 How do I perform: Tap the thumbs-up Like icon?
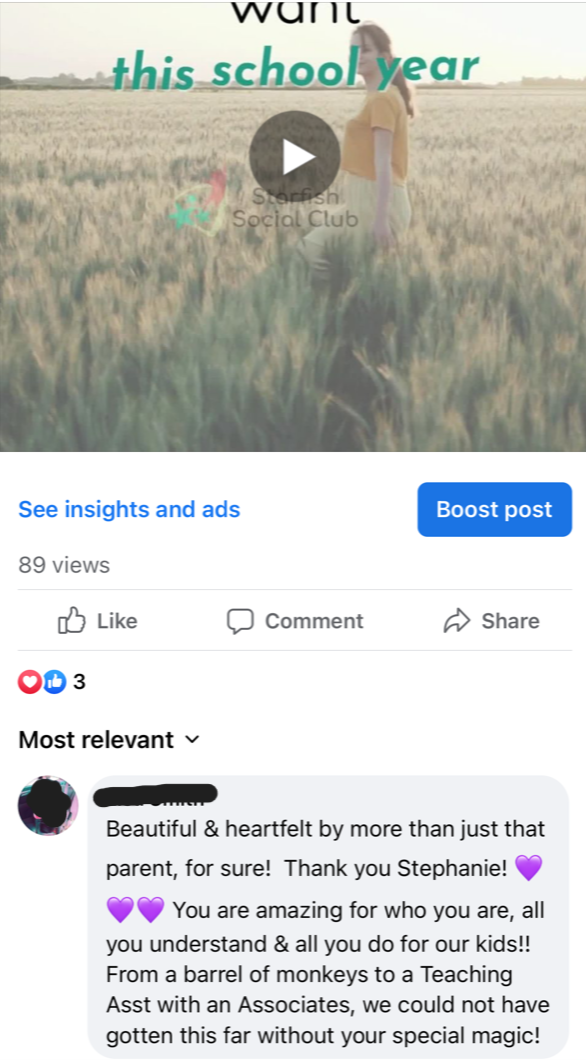pos(72,620)
